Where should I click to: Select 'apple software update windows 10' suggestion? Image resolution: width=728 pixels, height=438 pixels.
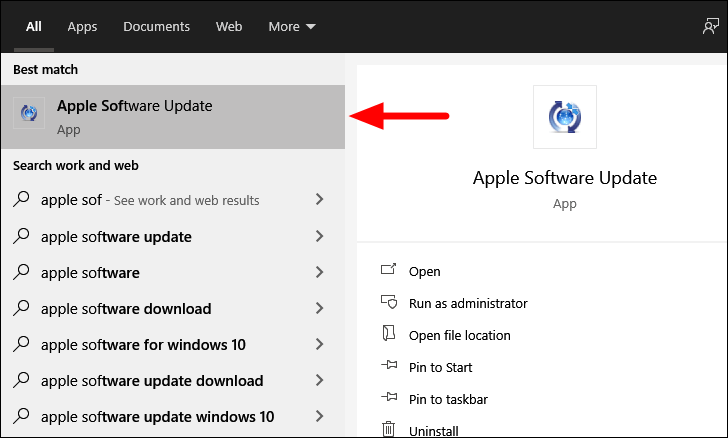click(x=157, y=417)
